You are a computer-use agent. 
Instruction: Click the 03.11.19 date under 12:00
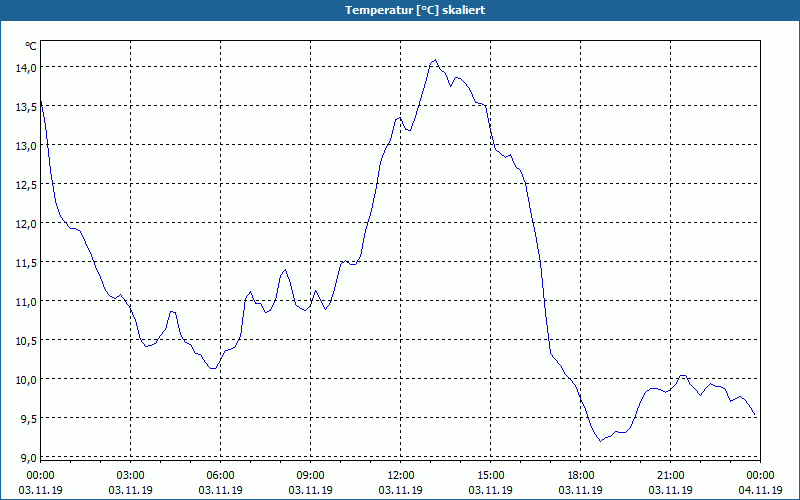coord(401,490)
